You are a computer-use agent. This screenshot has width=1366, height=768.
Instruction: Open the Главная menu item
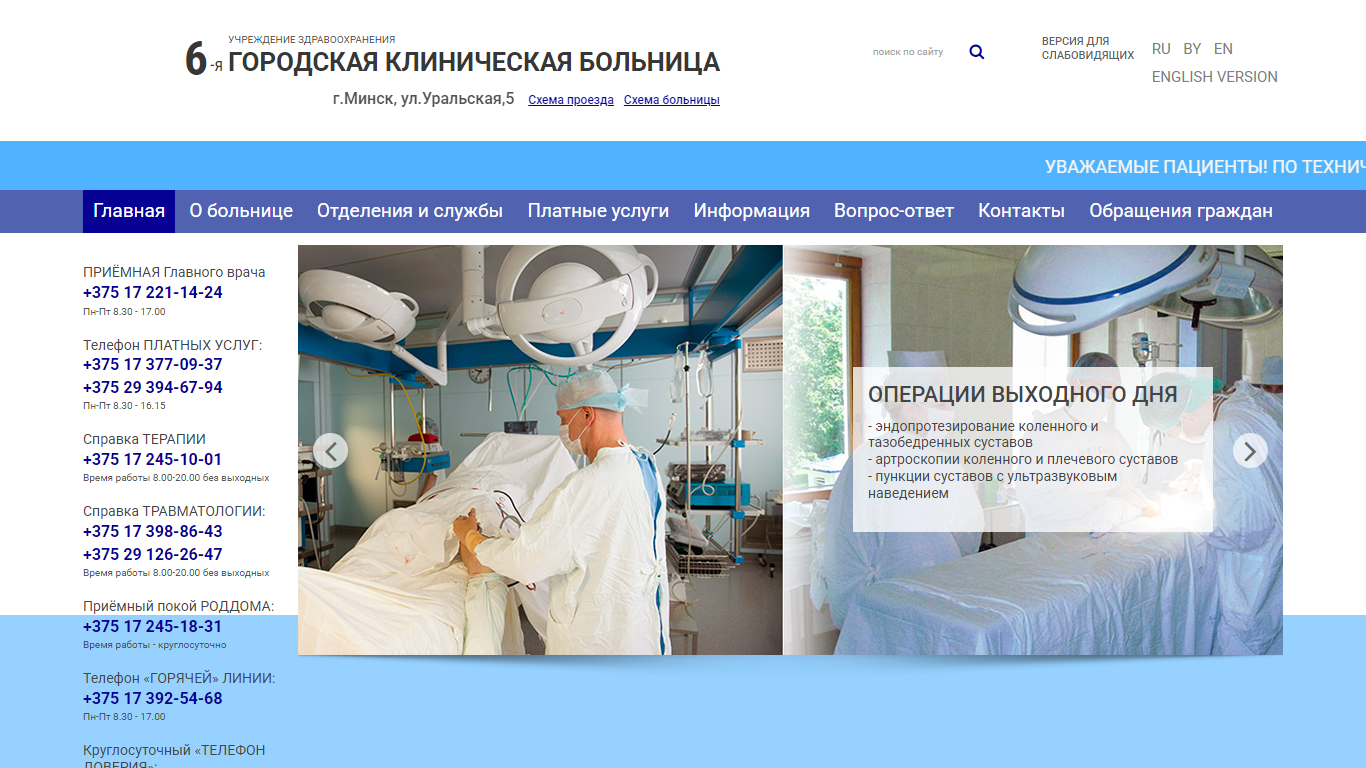(x=129, y=211)
